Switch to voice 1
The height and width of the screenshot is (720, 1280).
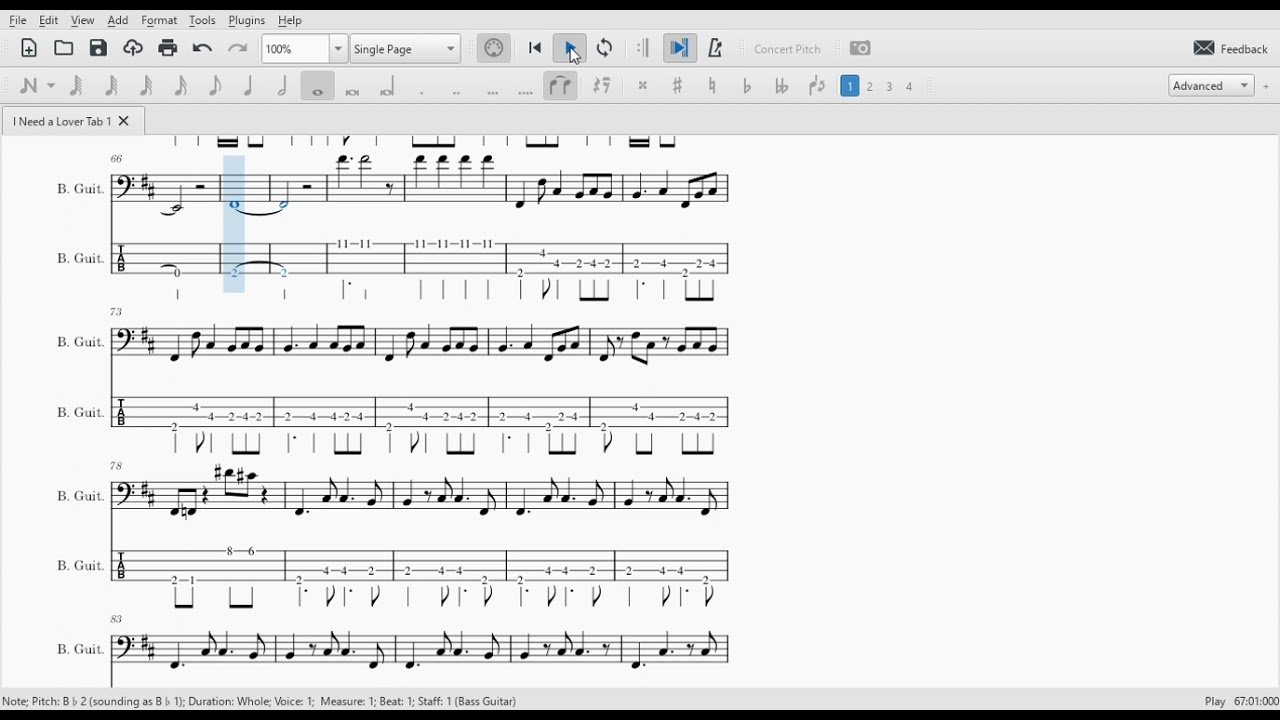click(x=850, y=86)
